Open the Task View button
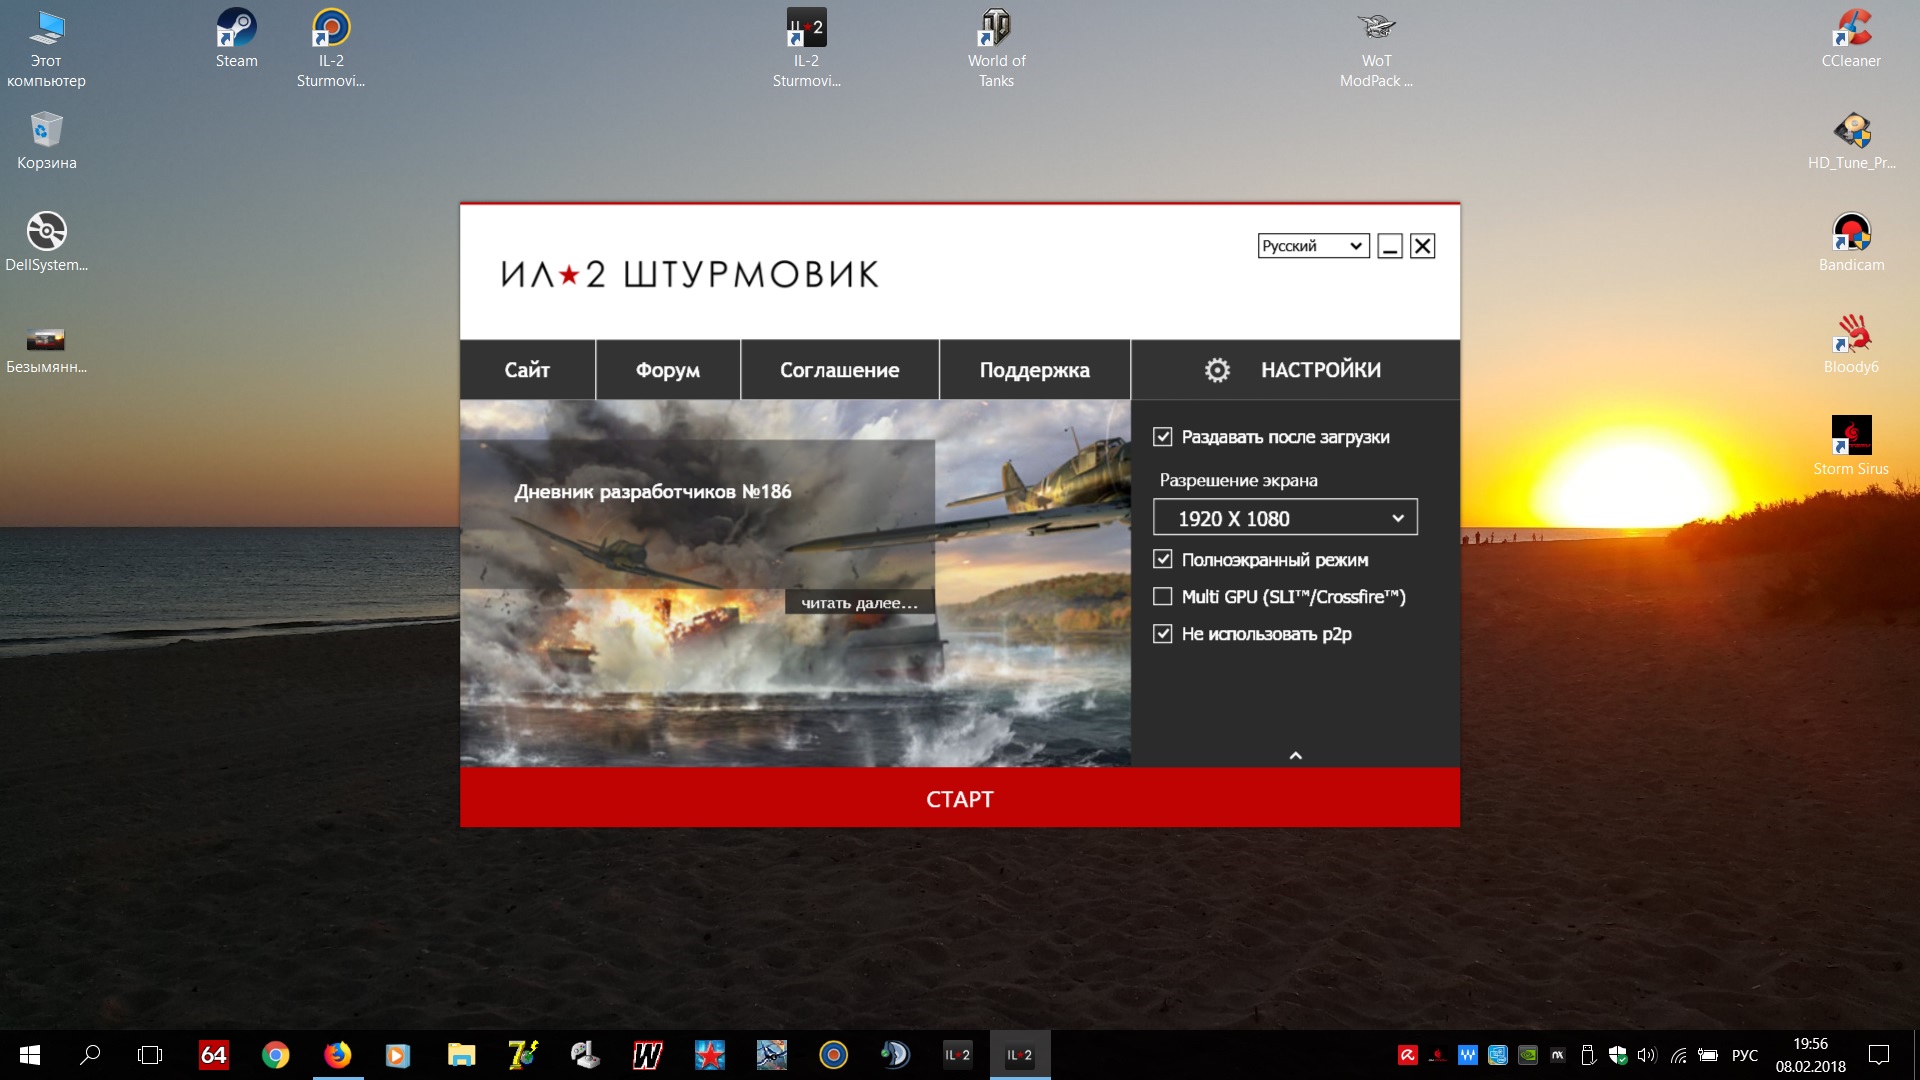 (149, 1055)
